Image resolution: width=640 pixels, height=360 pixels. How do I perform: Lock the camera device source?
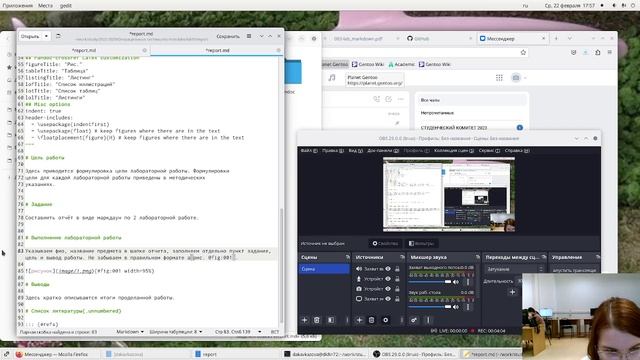tap(397, 289)
